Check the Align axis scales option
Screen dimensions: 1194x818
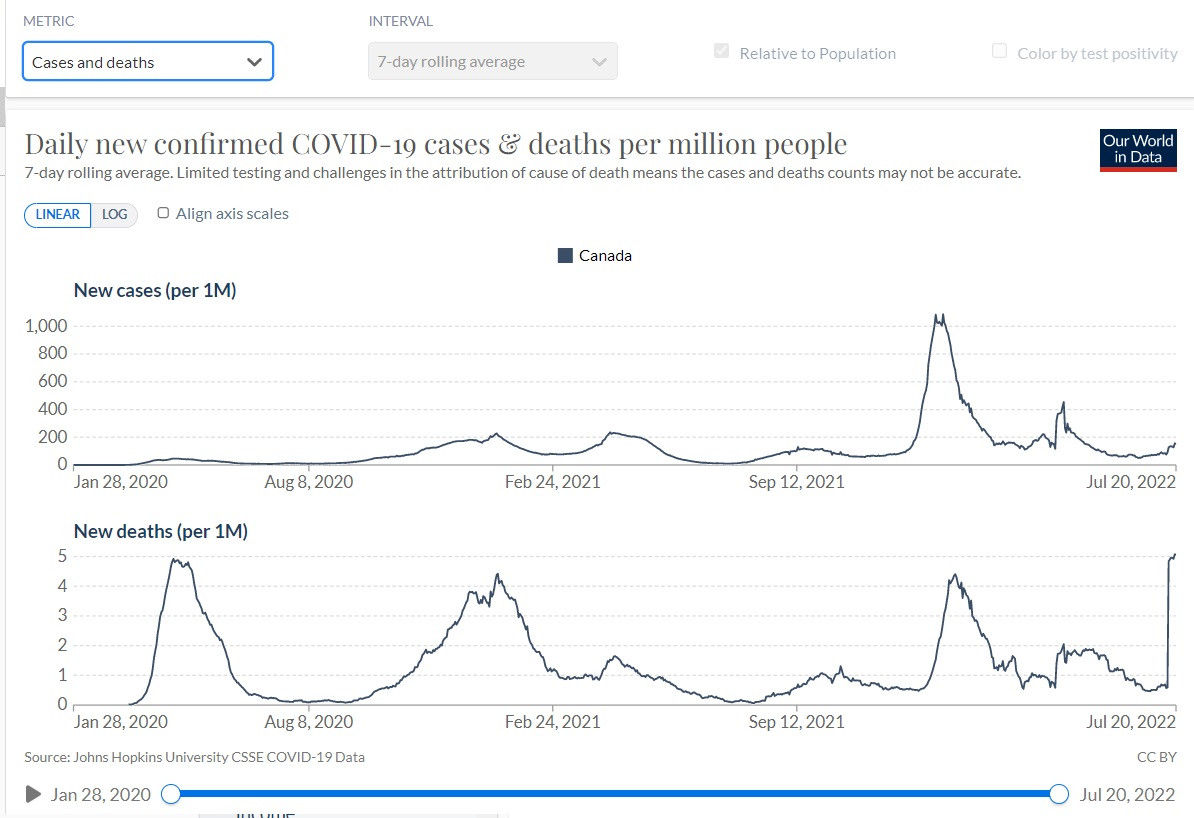click(x=164, y=213)
